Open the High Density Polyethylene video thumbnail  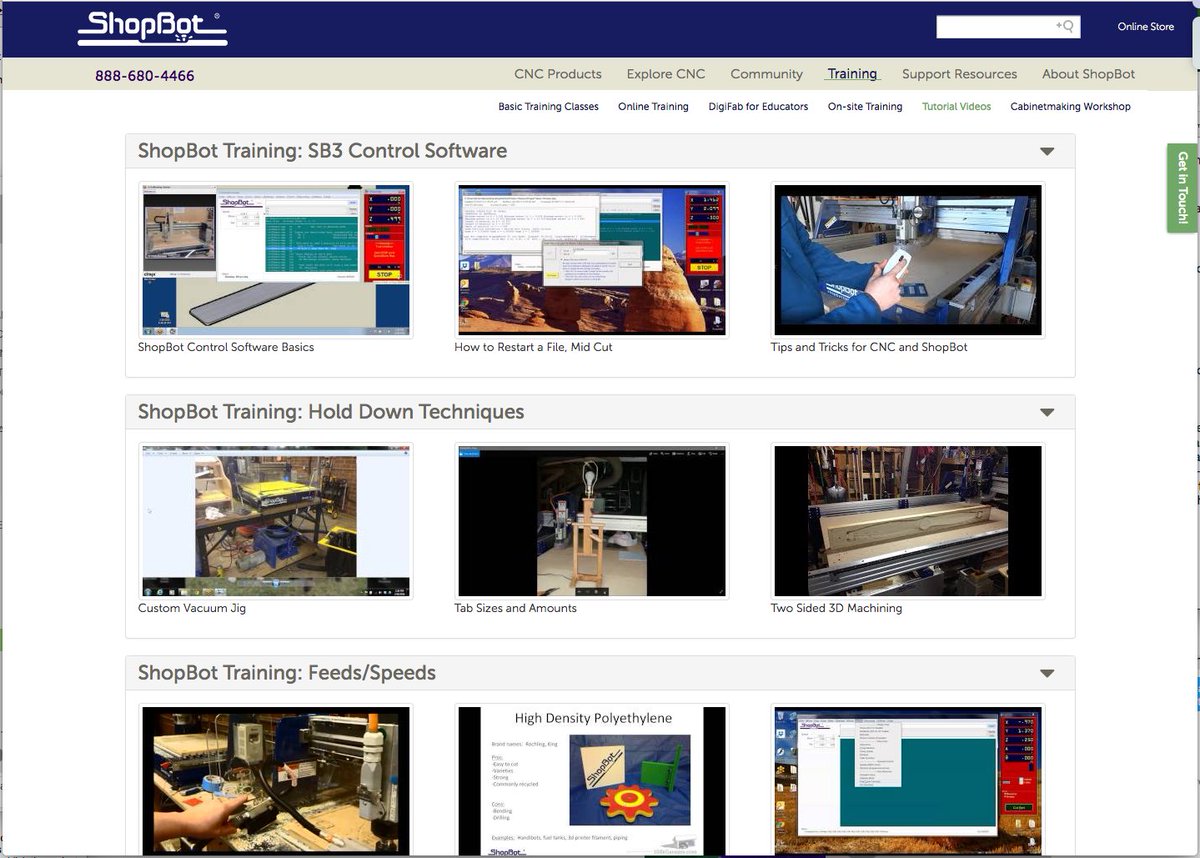tap(592, 780)
